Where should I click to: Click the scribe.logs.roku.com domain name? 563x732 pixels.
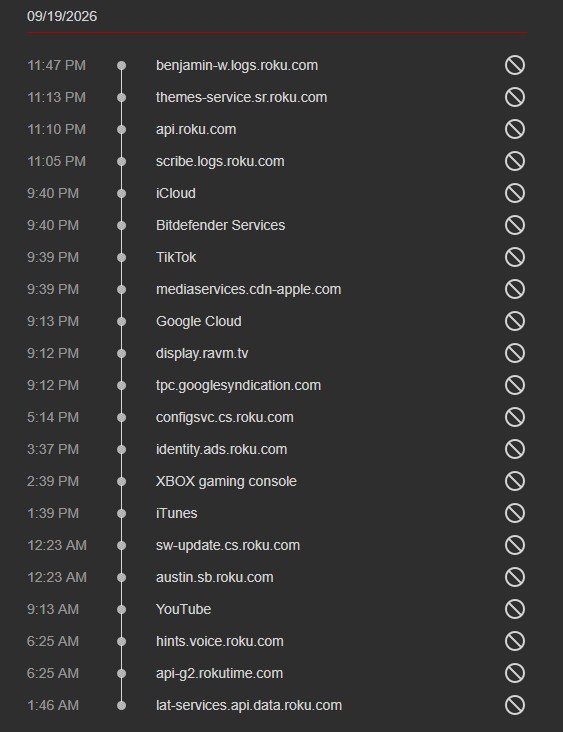coord(220,161)
